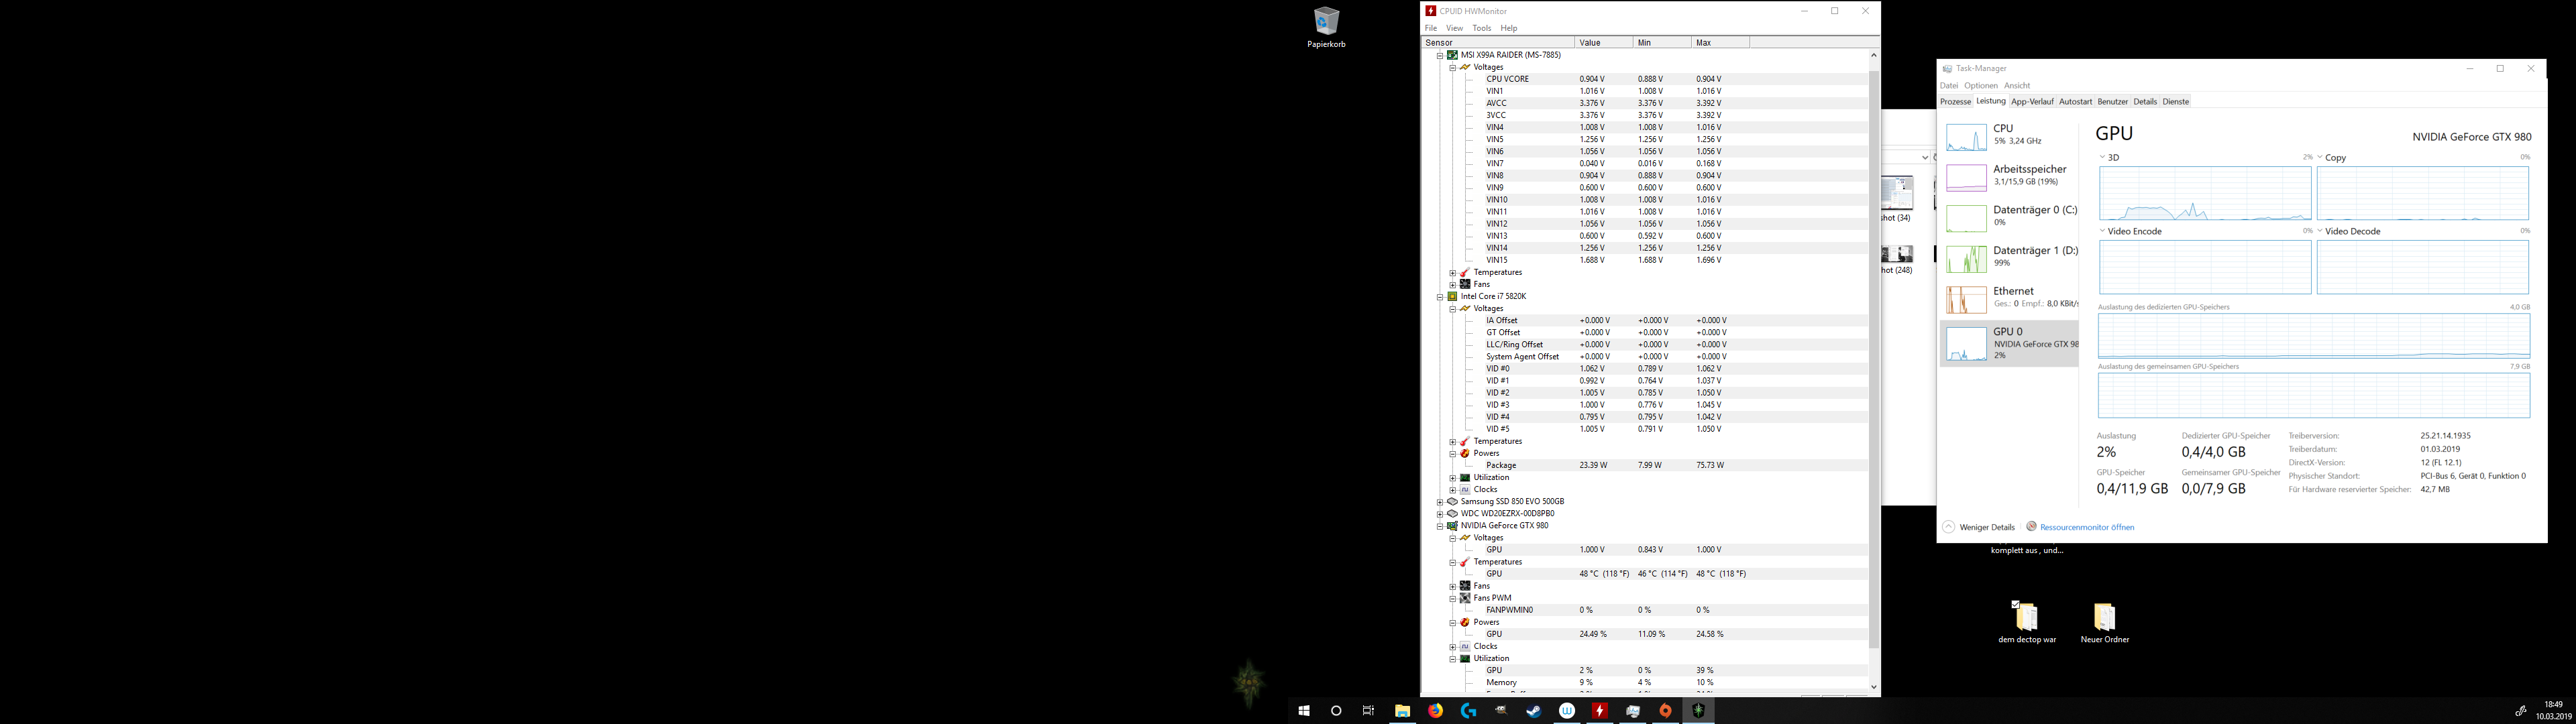Switch to the Prozesse tab
Screen dimensions: 2576x724
coord(1955,102)
